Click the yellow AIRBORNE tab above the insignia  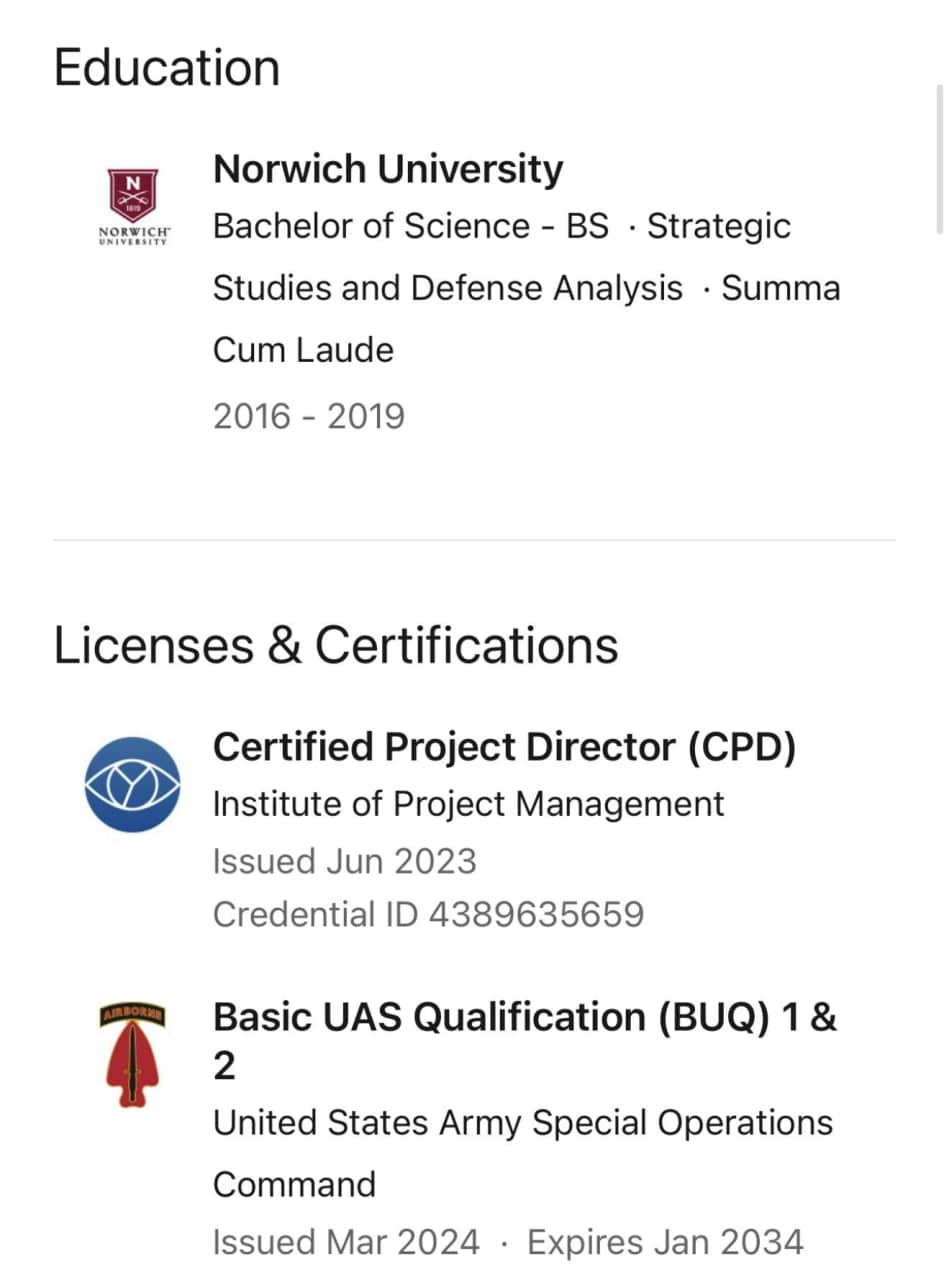[133, 1017]
